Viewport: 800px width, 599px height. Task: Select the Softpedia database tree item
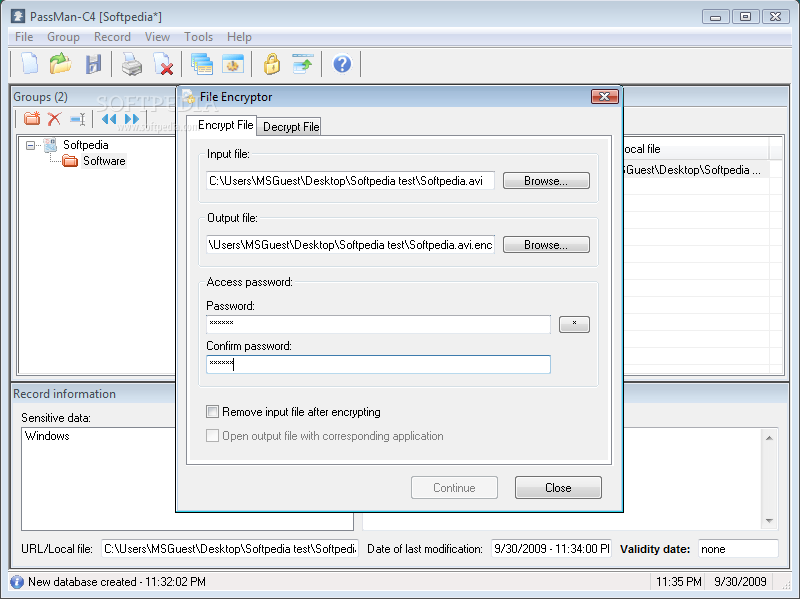[85, 145]
